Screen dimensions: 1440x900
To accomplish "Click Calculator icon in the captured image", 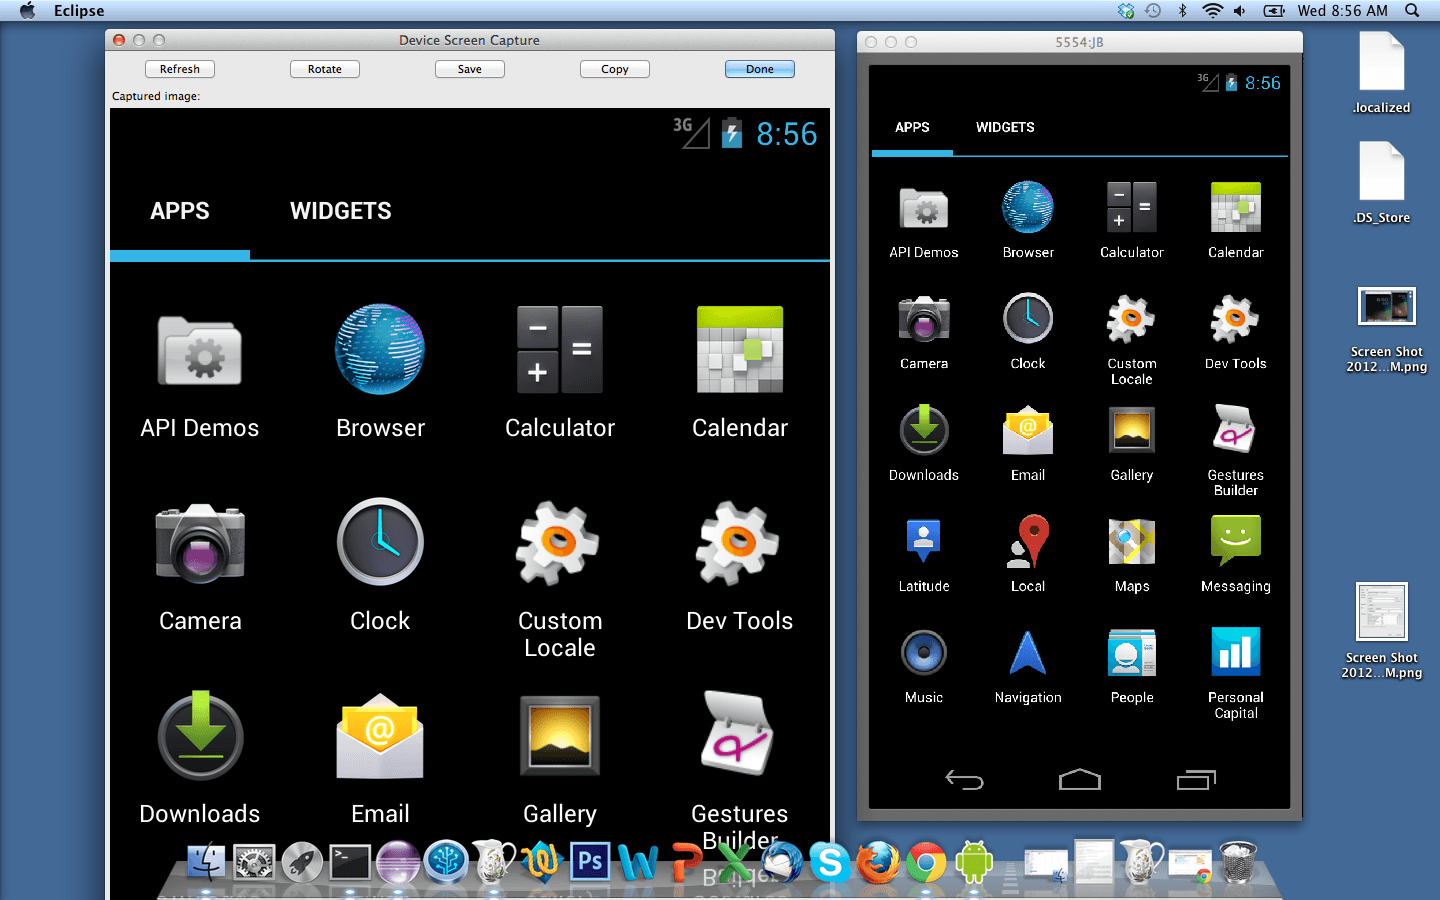I will click(x=560, y=349).
